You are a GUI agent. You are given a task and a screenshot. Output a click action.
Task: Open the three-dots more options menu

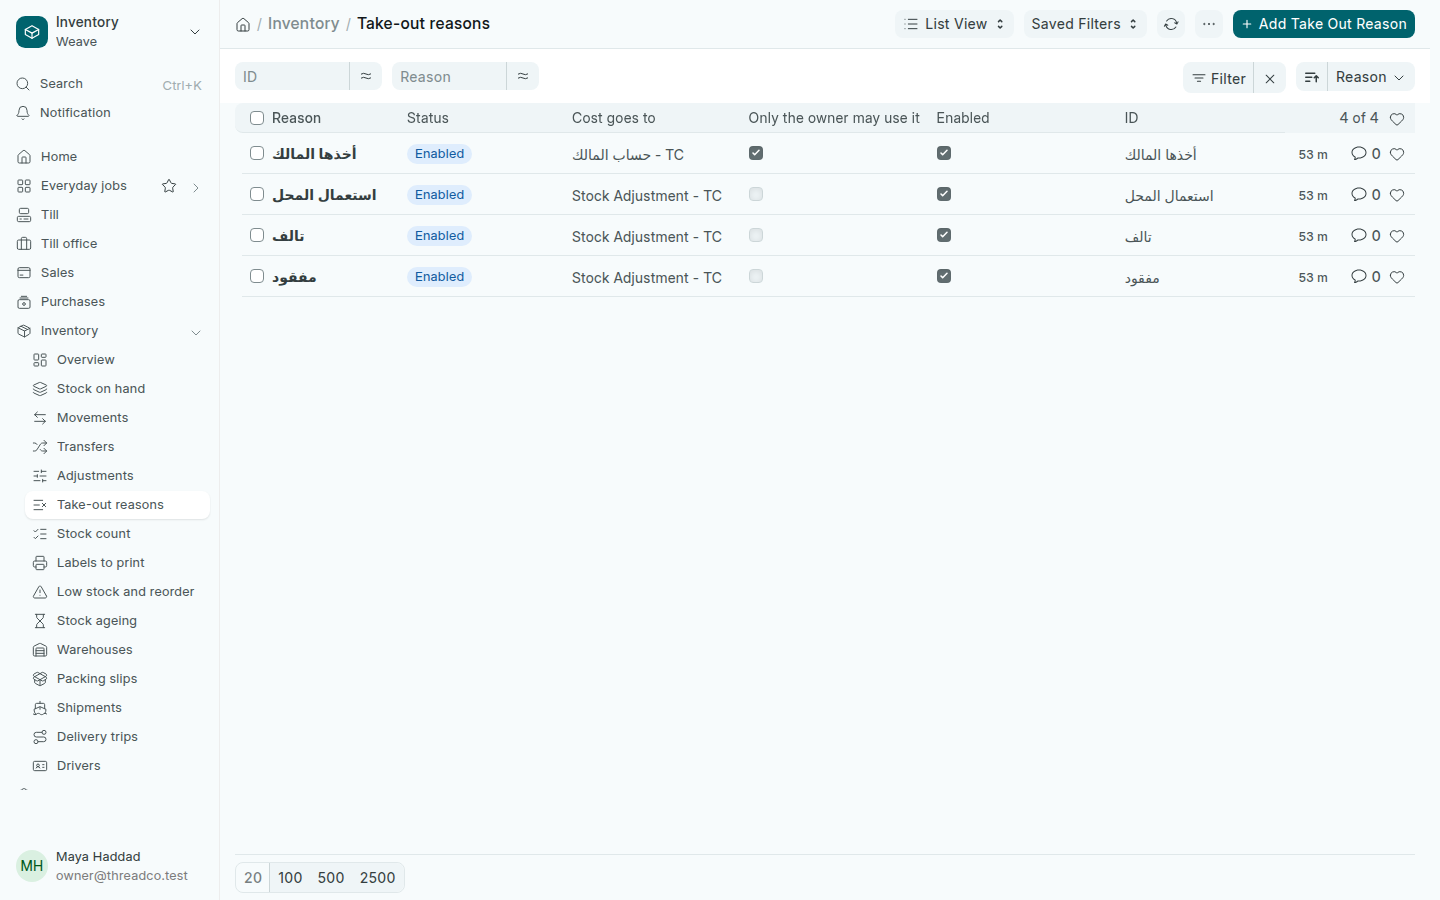pos(1209,24)
